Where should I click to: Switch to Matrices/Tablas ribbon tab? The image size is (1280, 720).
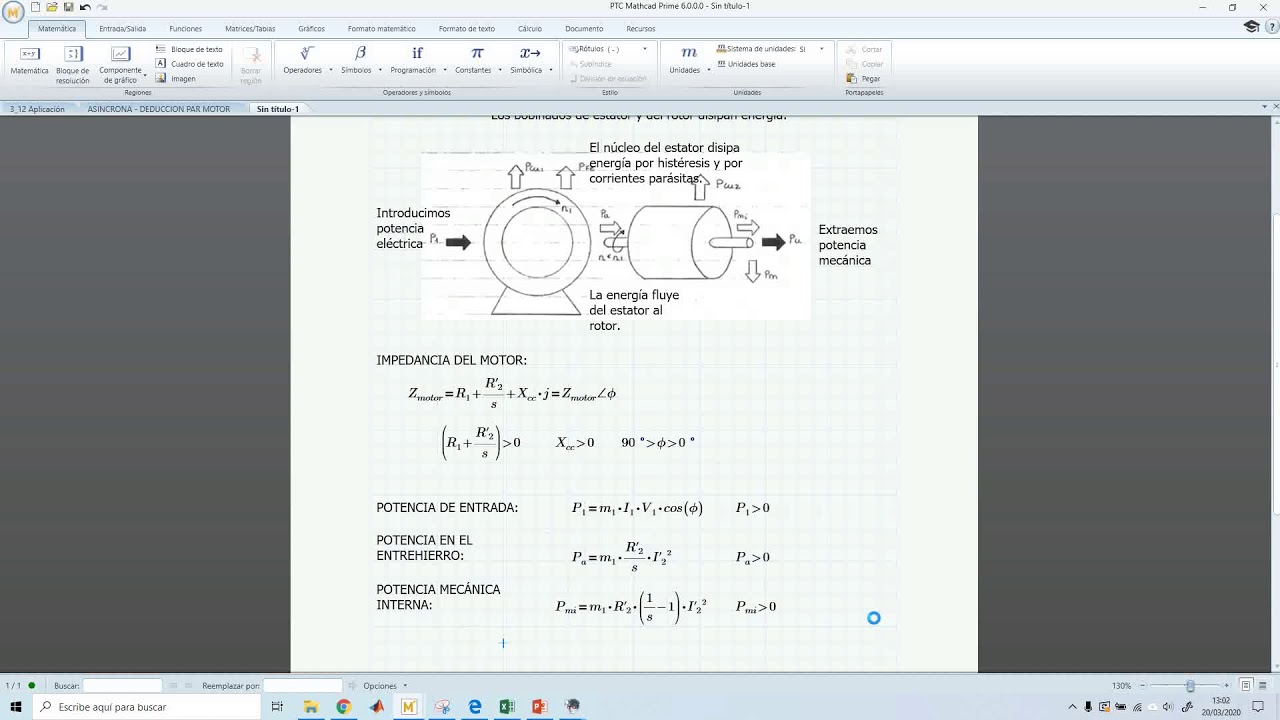(x=250, y=29)
